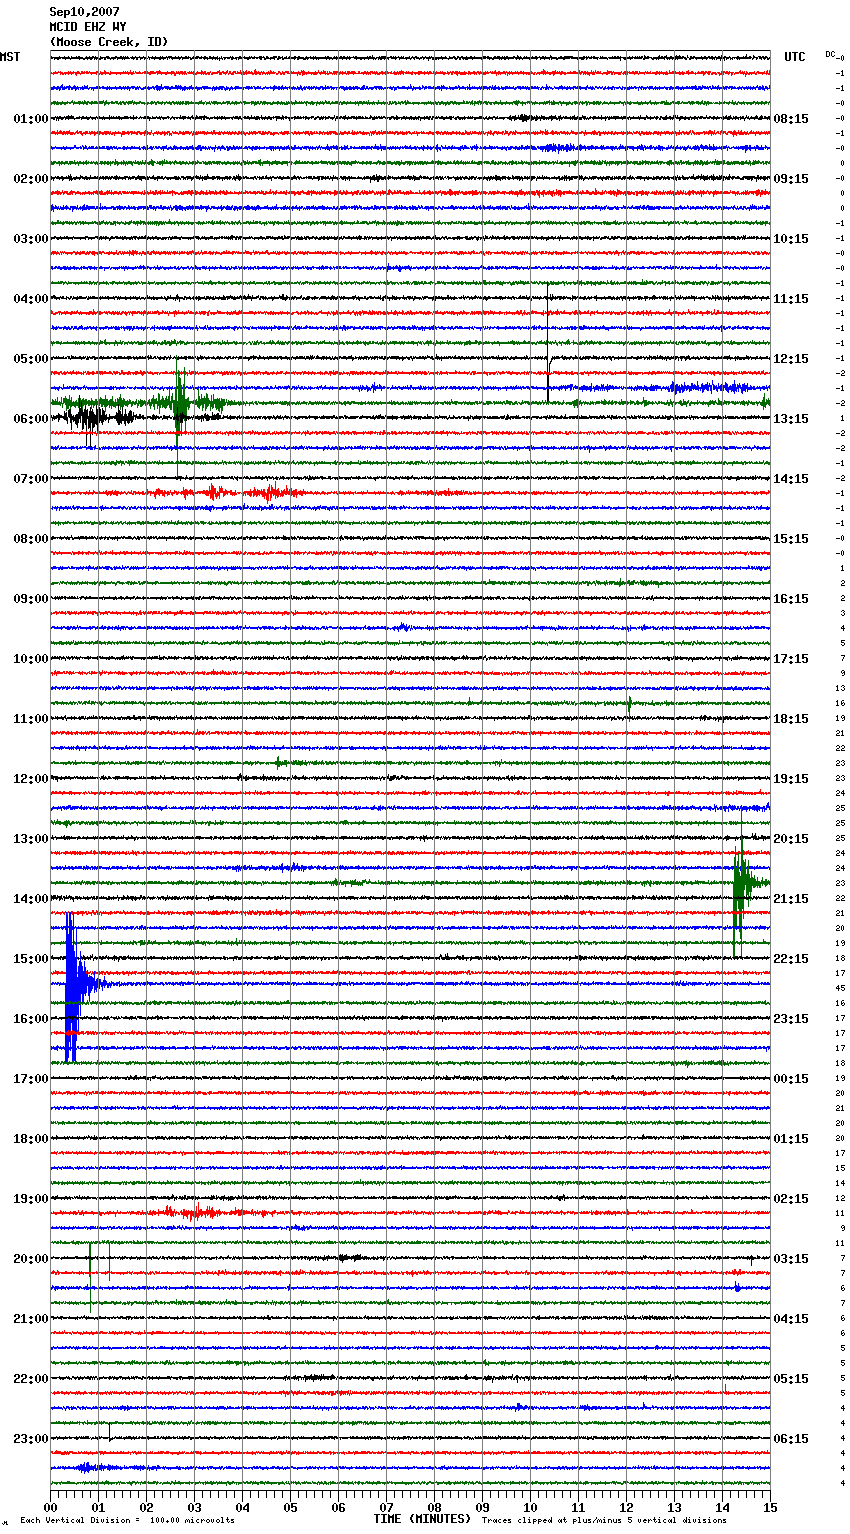This screenshot has height=1534, width=850.
Task: Click the 00:15 UTC time label
Action: 791,1079
